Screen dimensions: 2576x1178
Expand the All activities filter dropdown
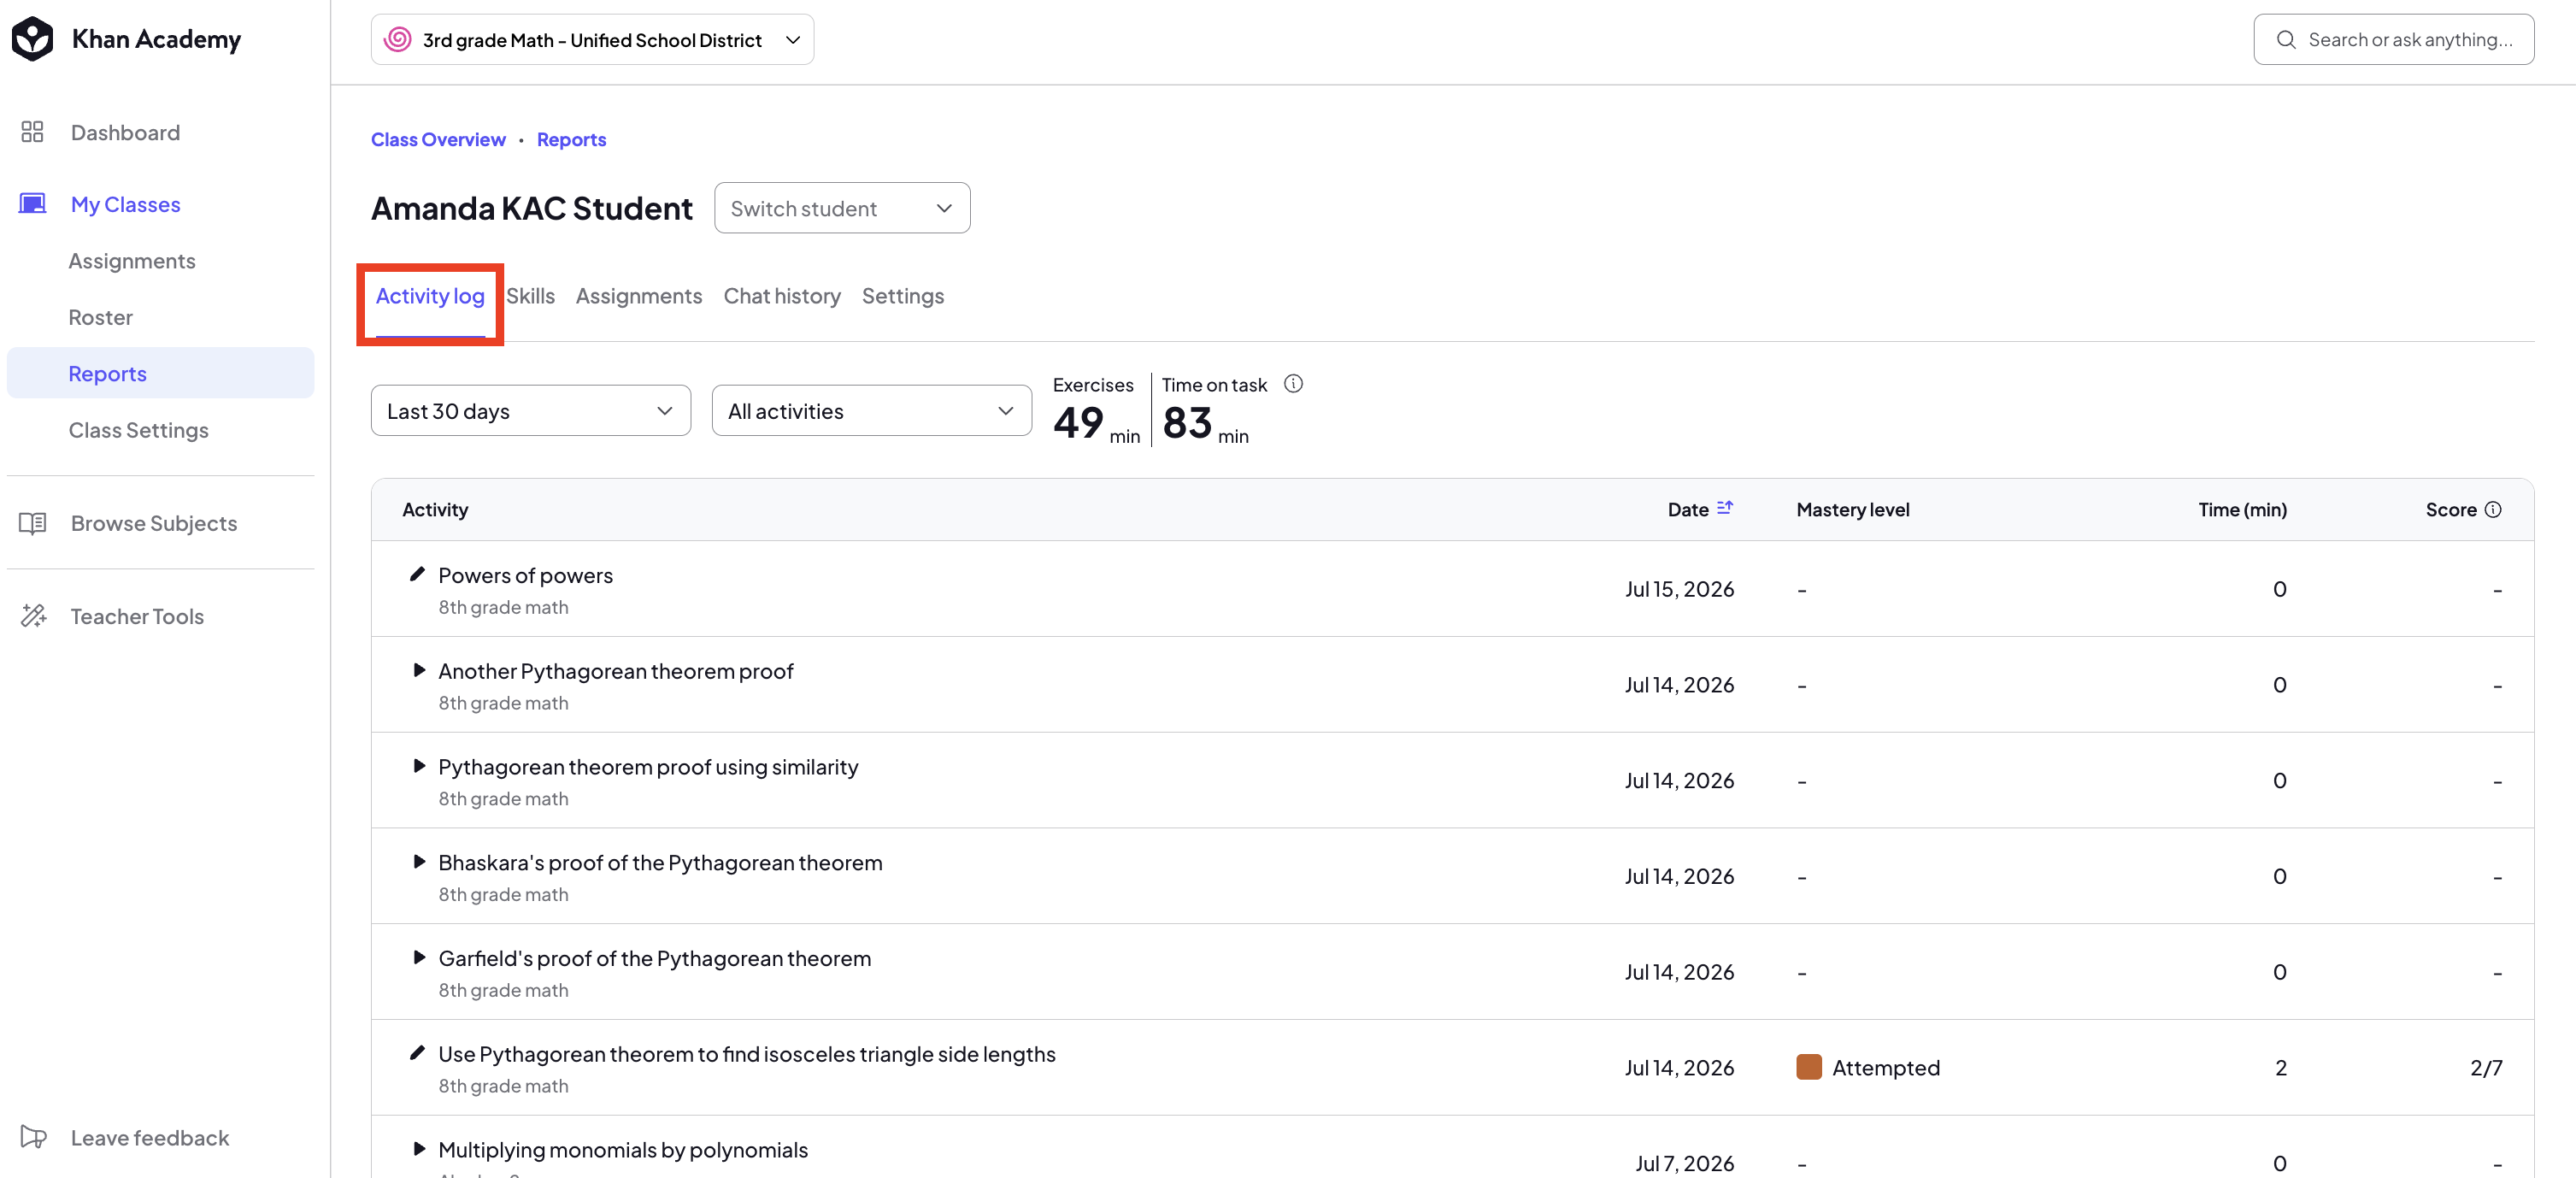click(871, 410)
